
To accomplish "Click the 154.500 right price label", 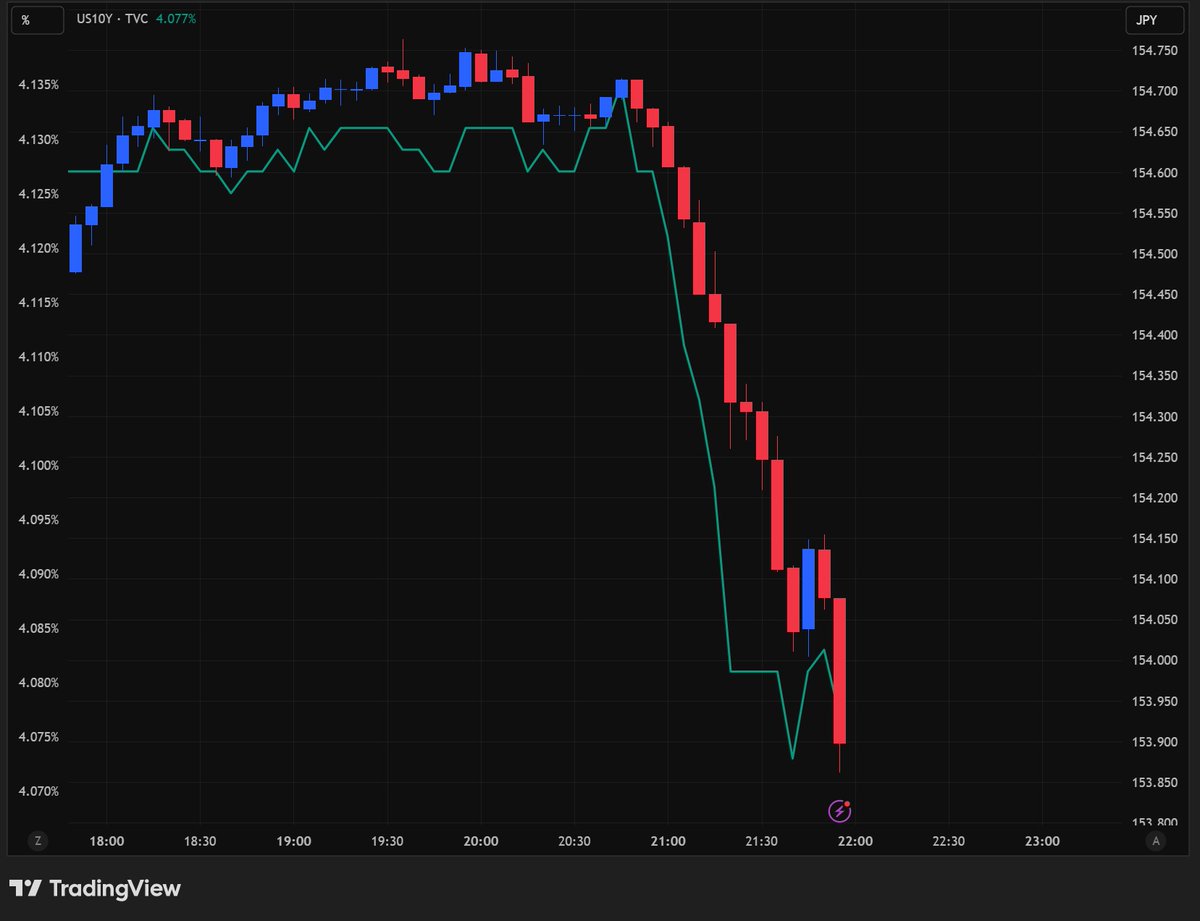I will tap(1154, 254).
